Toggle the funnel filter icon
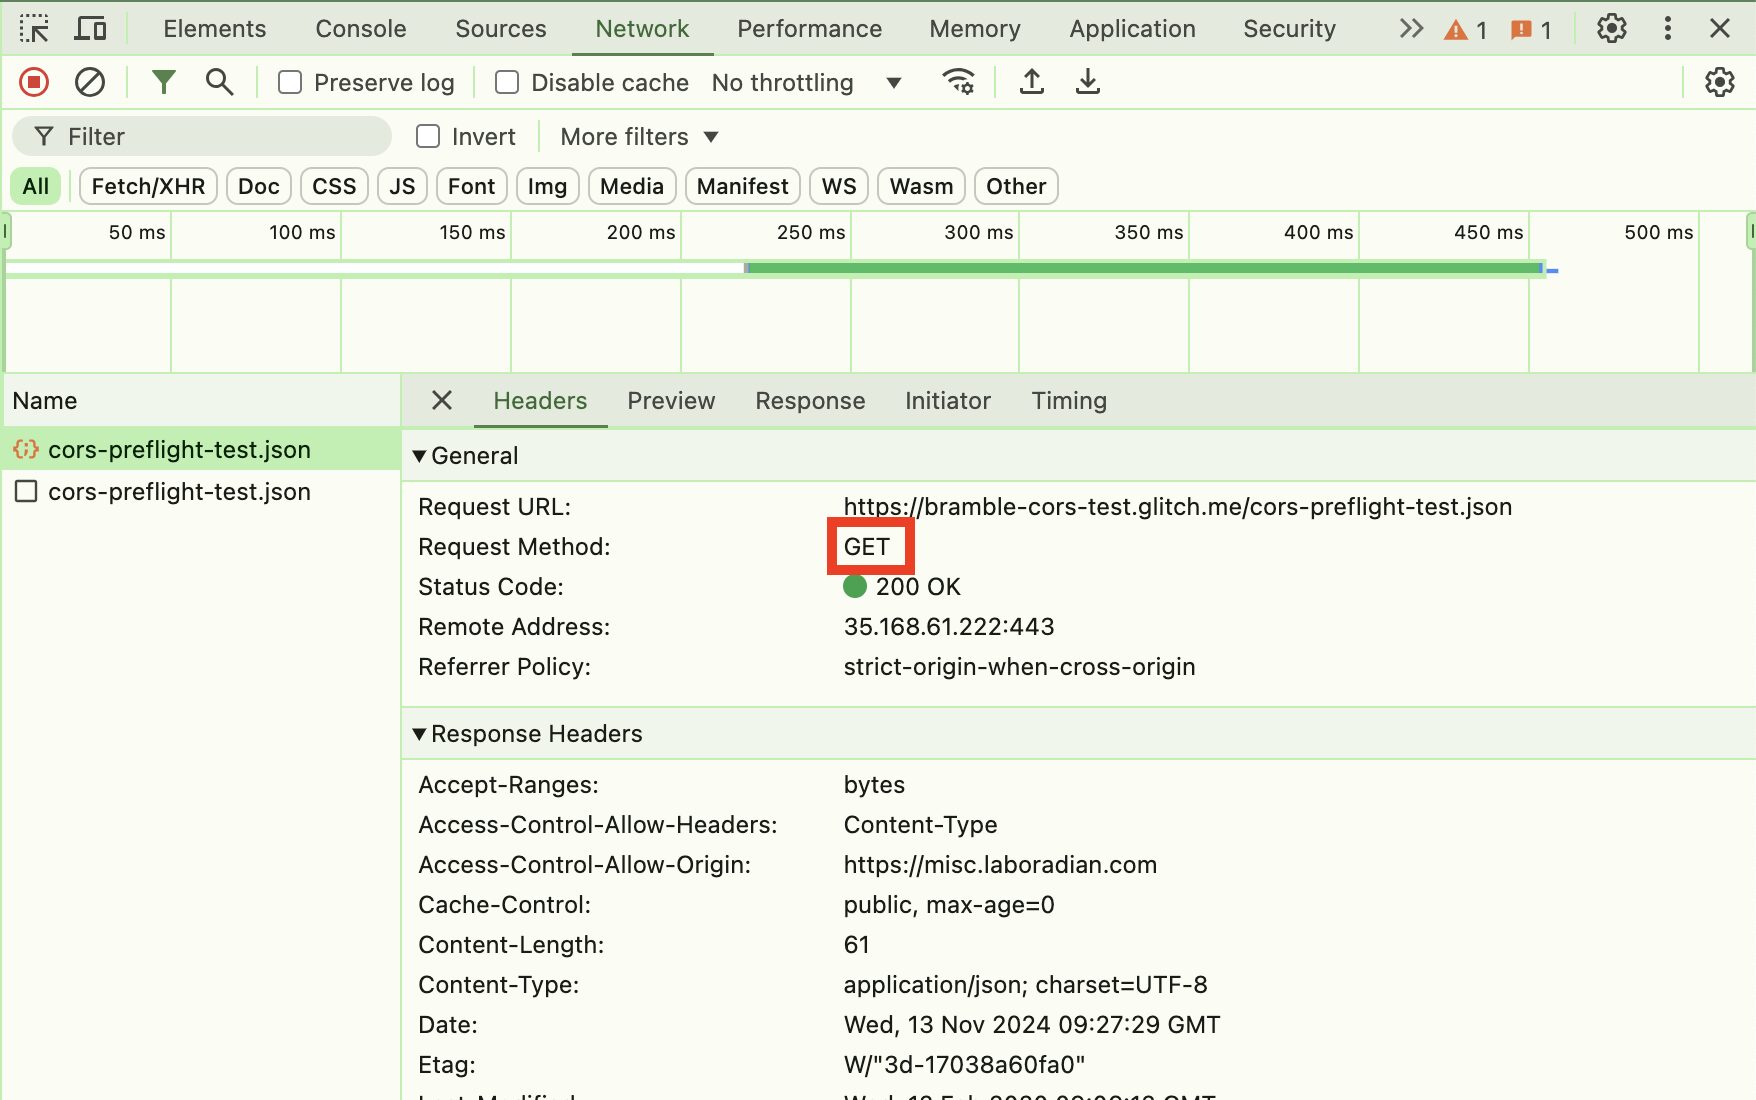This screenshot has width=1756, height=1100. point(163,82)
